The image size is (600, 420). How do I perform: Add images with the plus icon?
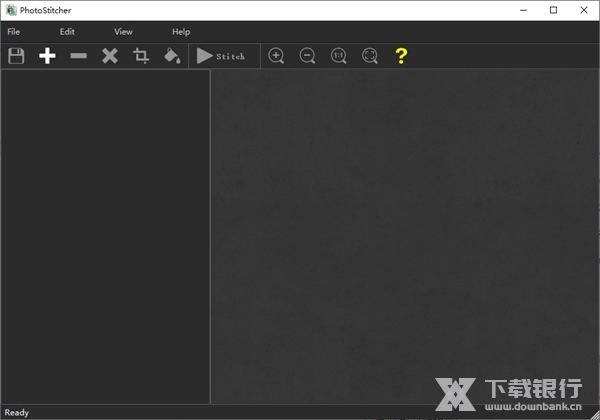47,56
